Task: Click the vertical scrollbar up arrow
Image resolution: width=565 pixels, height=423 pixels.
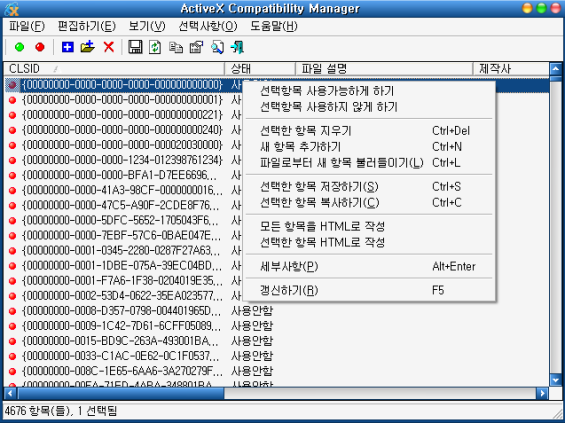Action: pyautogui.click(x=556, y=68)
